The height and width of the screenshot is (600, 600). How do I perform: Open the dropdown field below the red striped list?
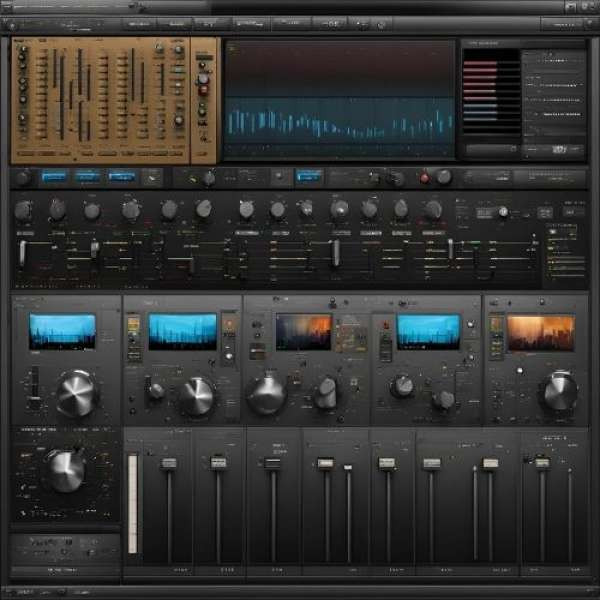(x=491, y=149)
